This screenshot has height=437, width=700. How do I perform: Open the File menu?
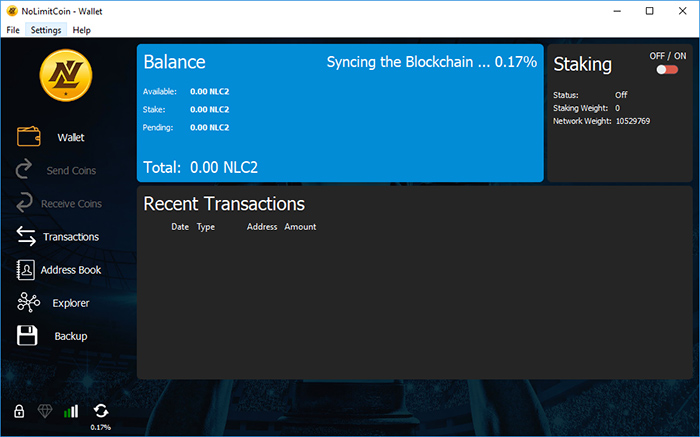tap(13, 30)
